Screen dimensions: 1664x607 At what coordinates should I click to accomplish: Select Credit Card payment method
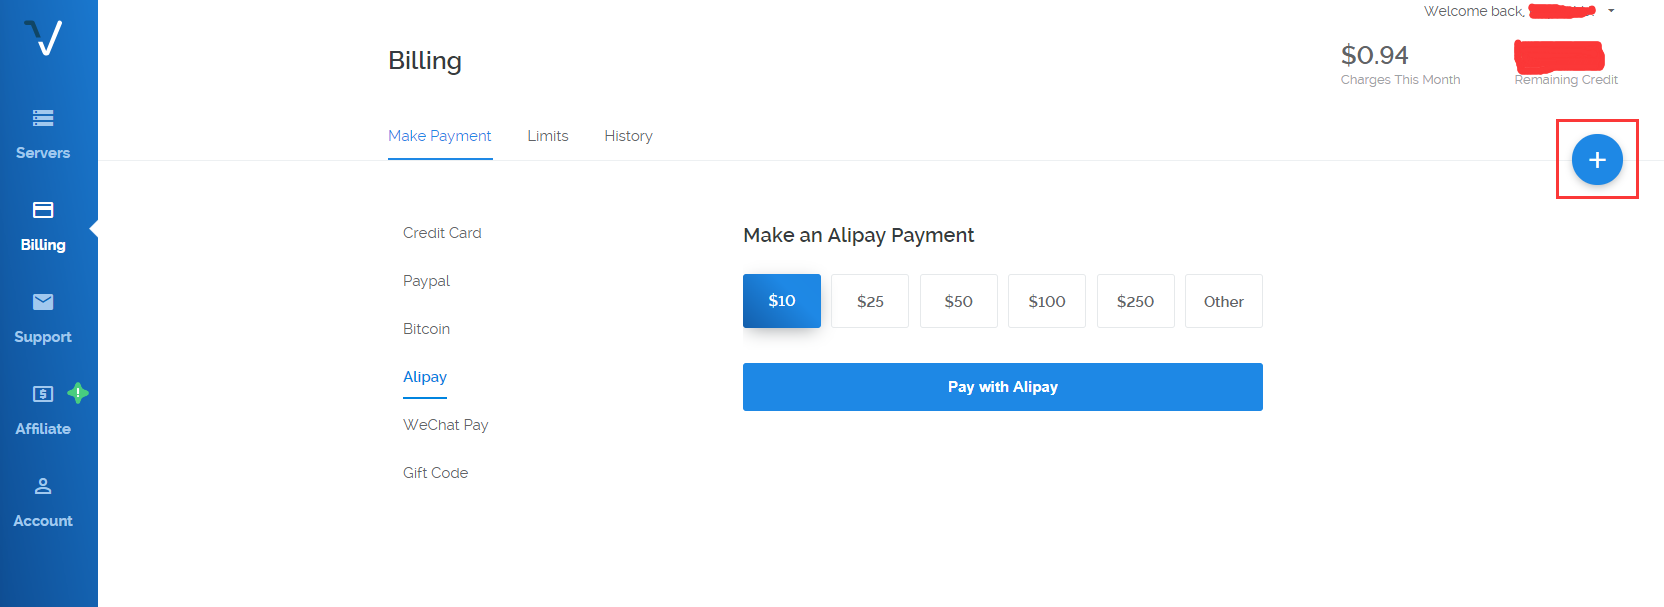click(x=442, y=233)
